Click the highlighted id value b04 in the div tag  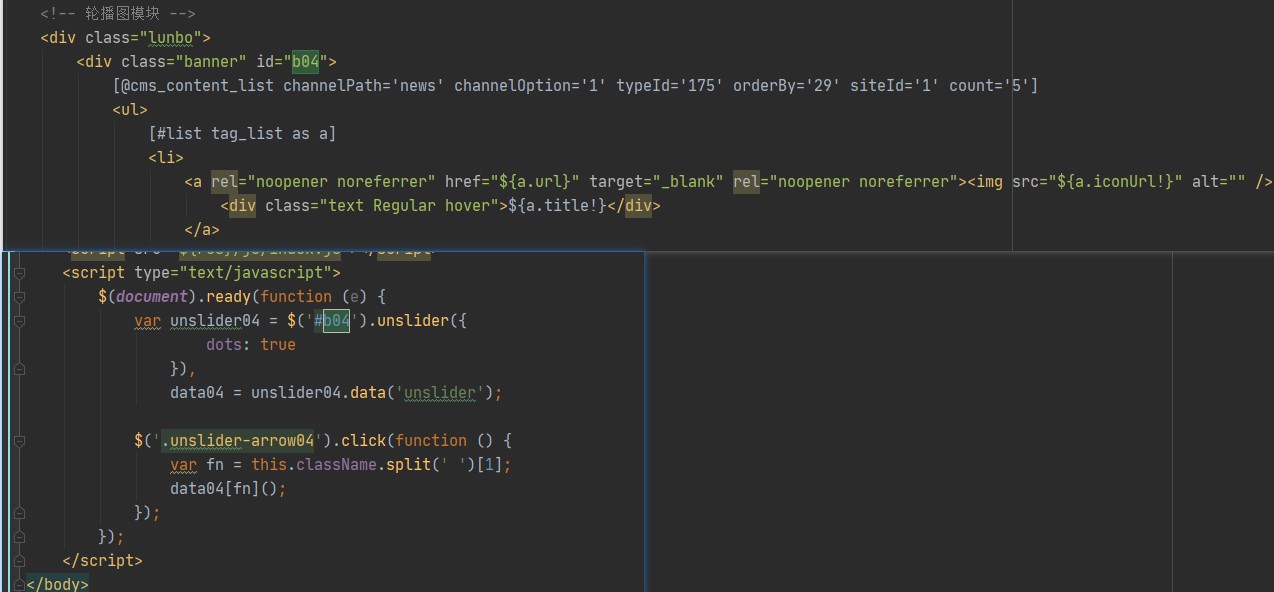point(305,62)
